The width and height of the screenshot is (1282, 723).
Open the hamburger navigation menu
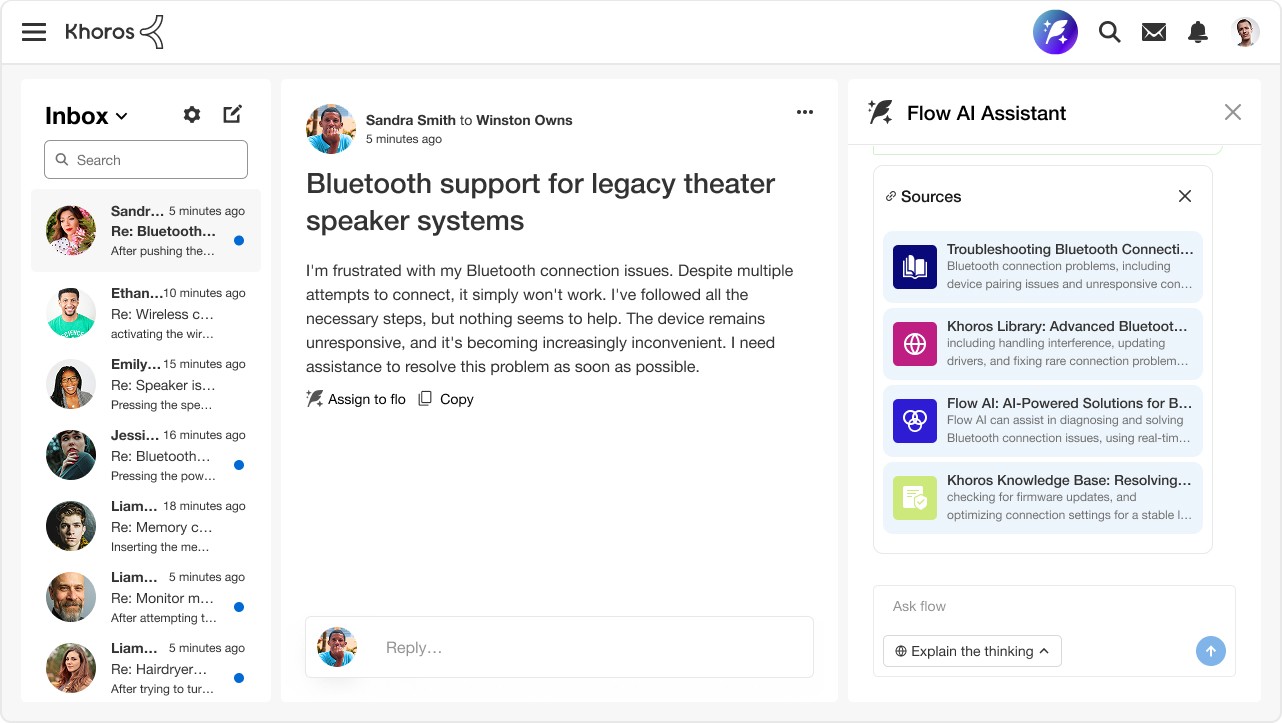point(34,32)
